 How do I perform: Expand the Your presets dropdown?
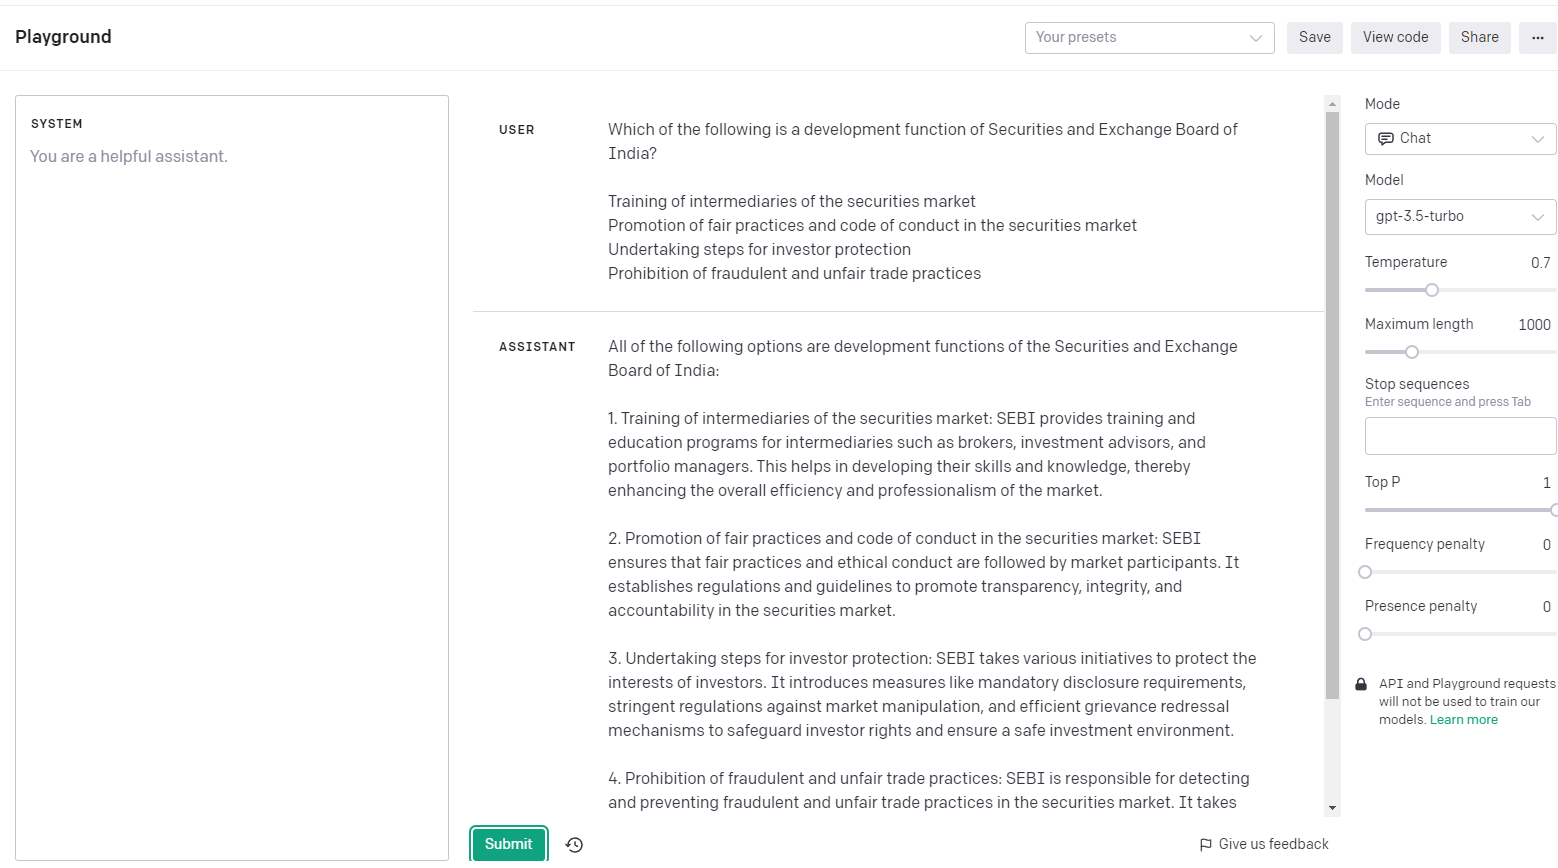1149,38
